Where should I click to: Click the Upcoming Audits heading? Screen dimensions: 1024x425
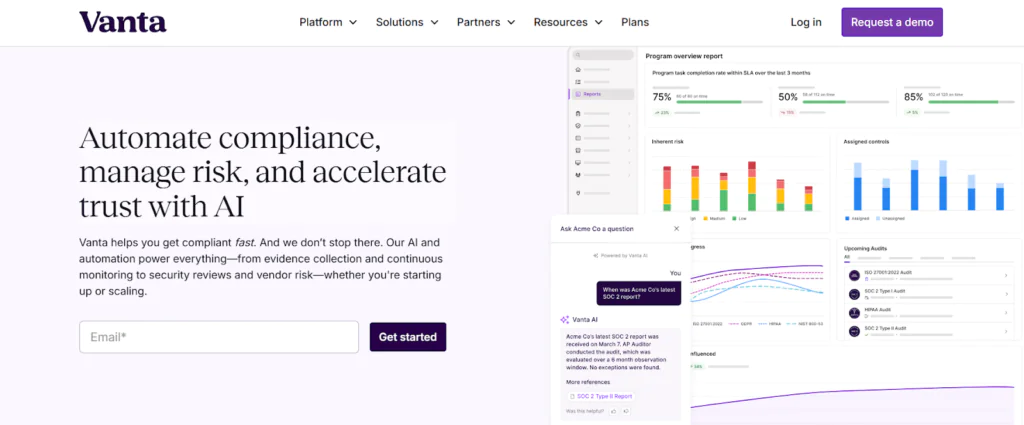(865, 249)
